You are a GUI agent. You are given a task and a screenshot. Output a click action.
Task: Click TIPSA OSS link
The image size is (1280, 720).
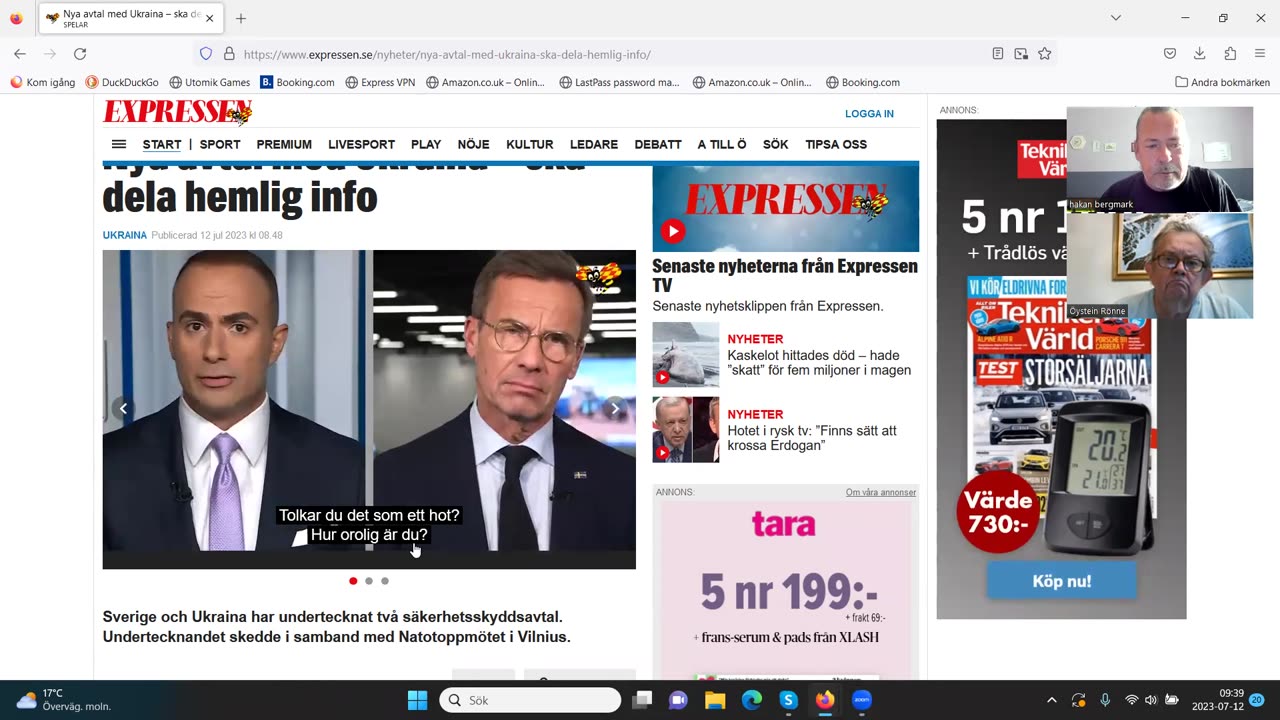(836, 144)
